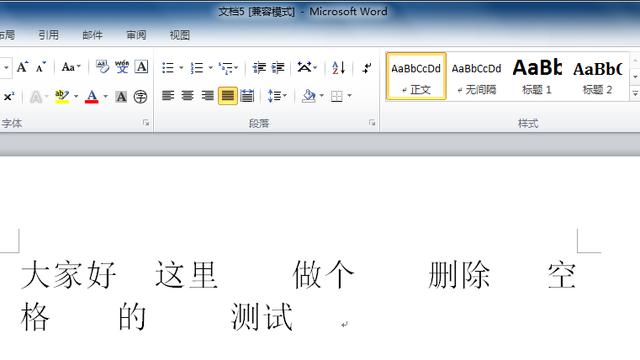Click the Grow Font button
The width and height of the screenshot is (640, 360).
pos(22,67)
